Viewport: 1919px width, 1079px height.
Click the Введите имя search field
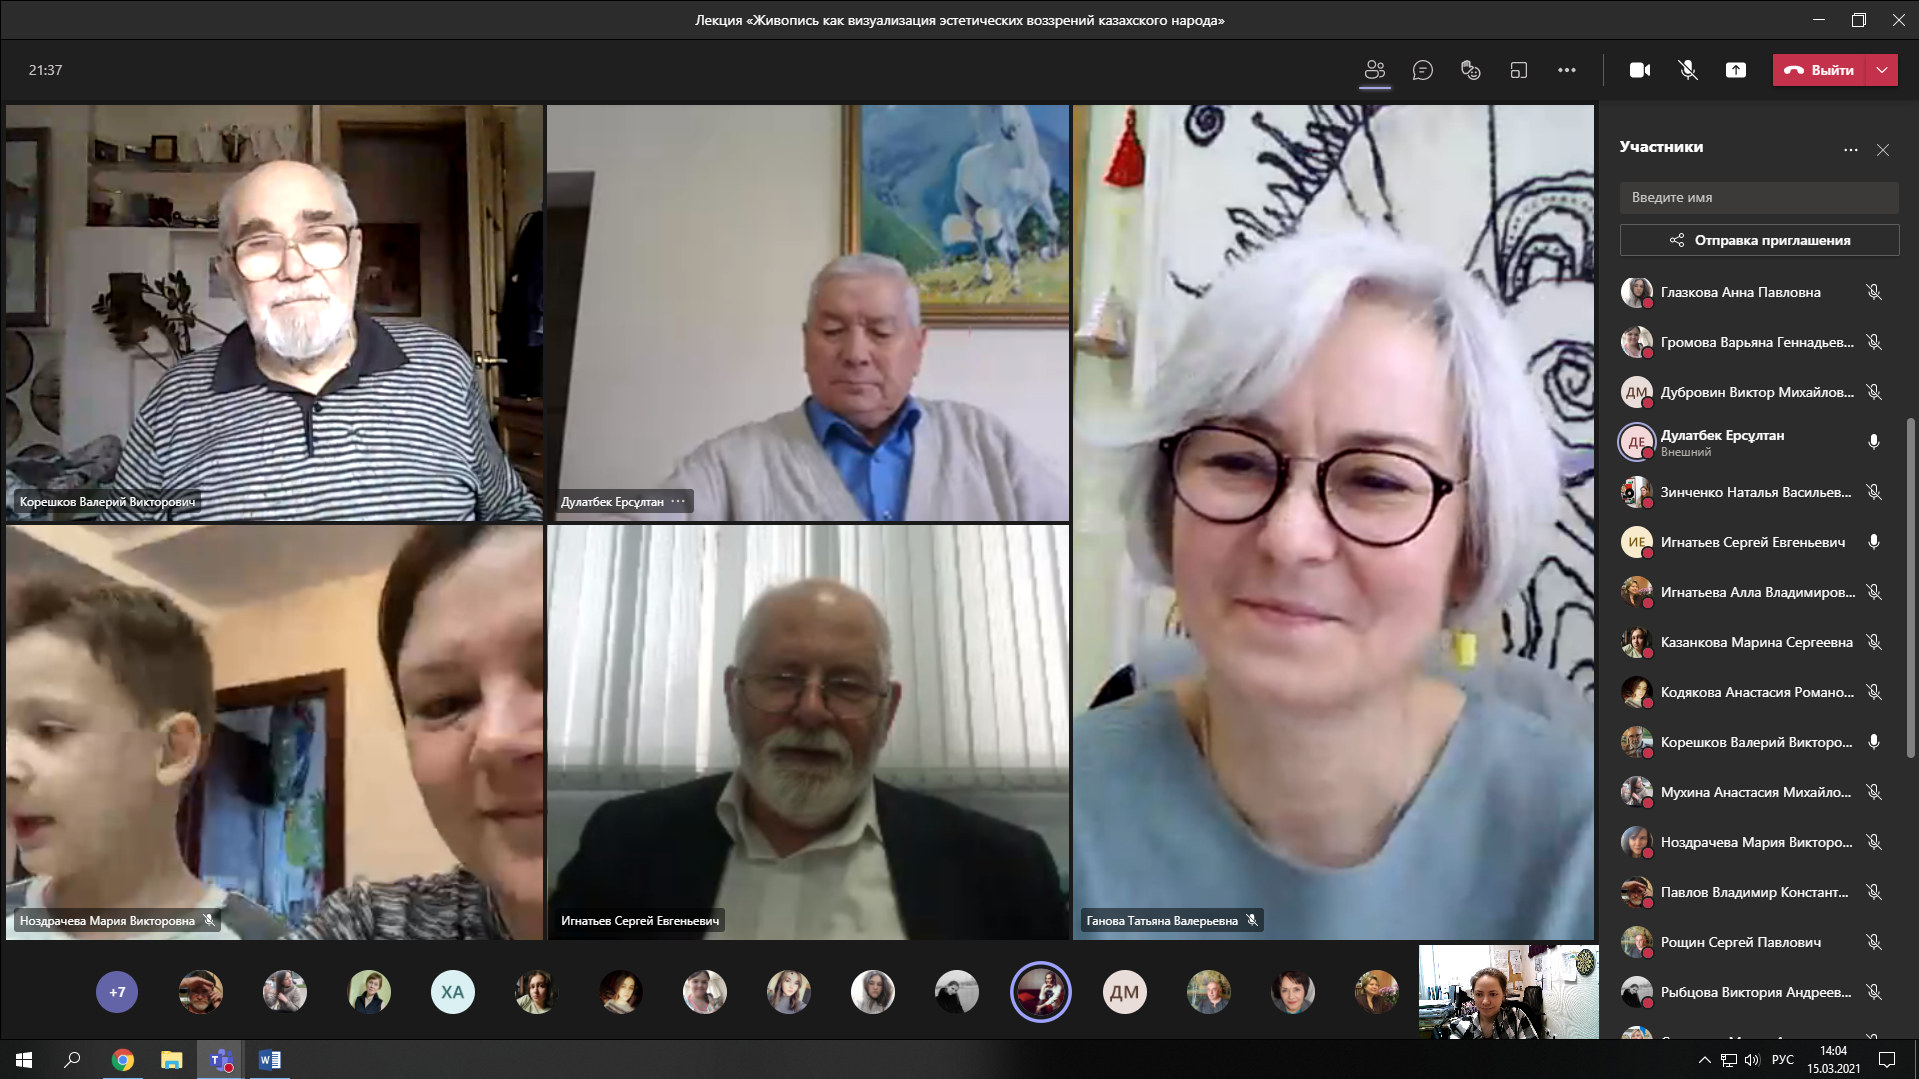click(x=1759, y=197)
